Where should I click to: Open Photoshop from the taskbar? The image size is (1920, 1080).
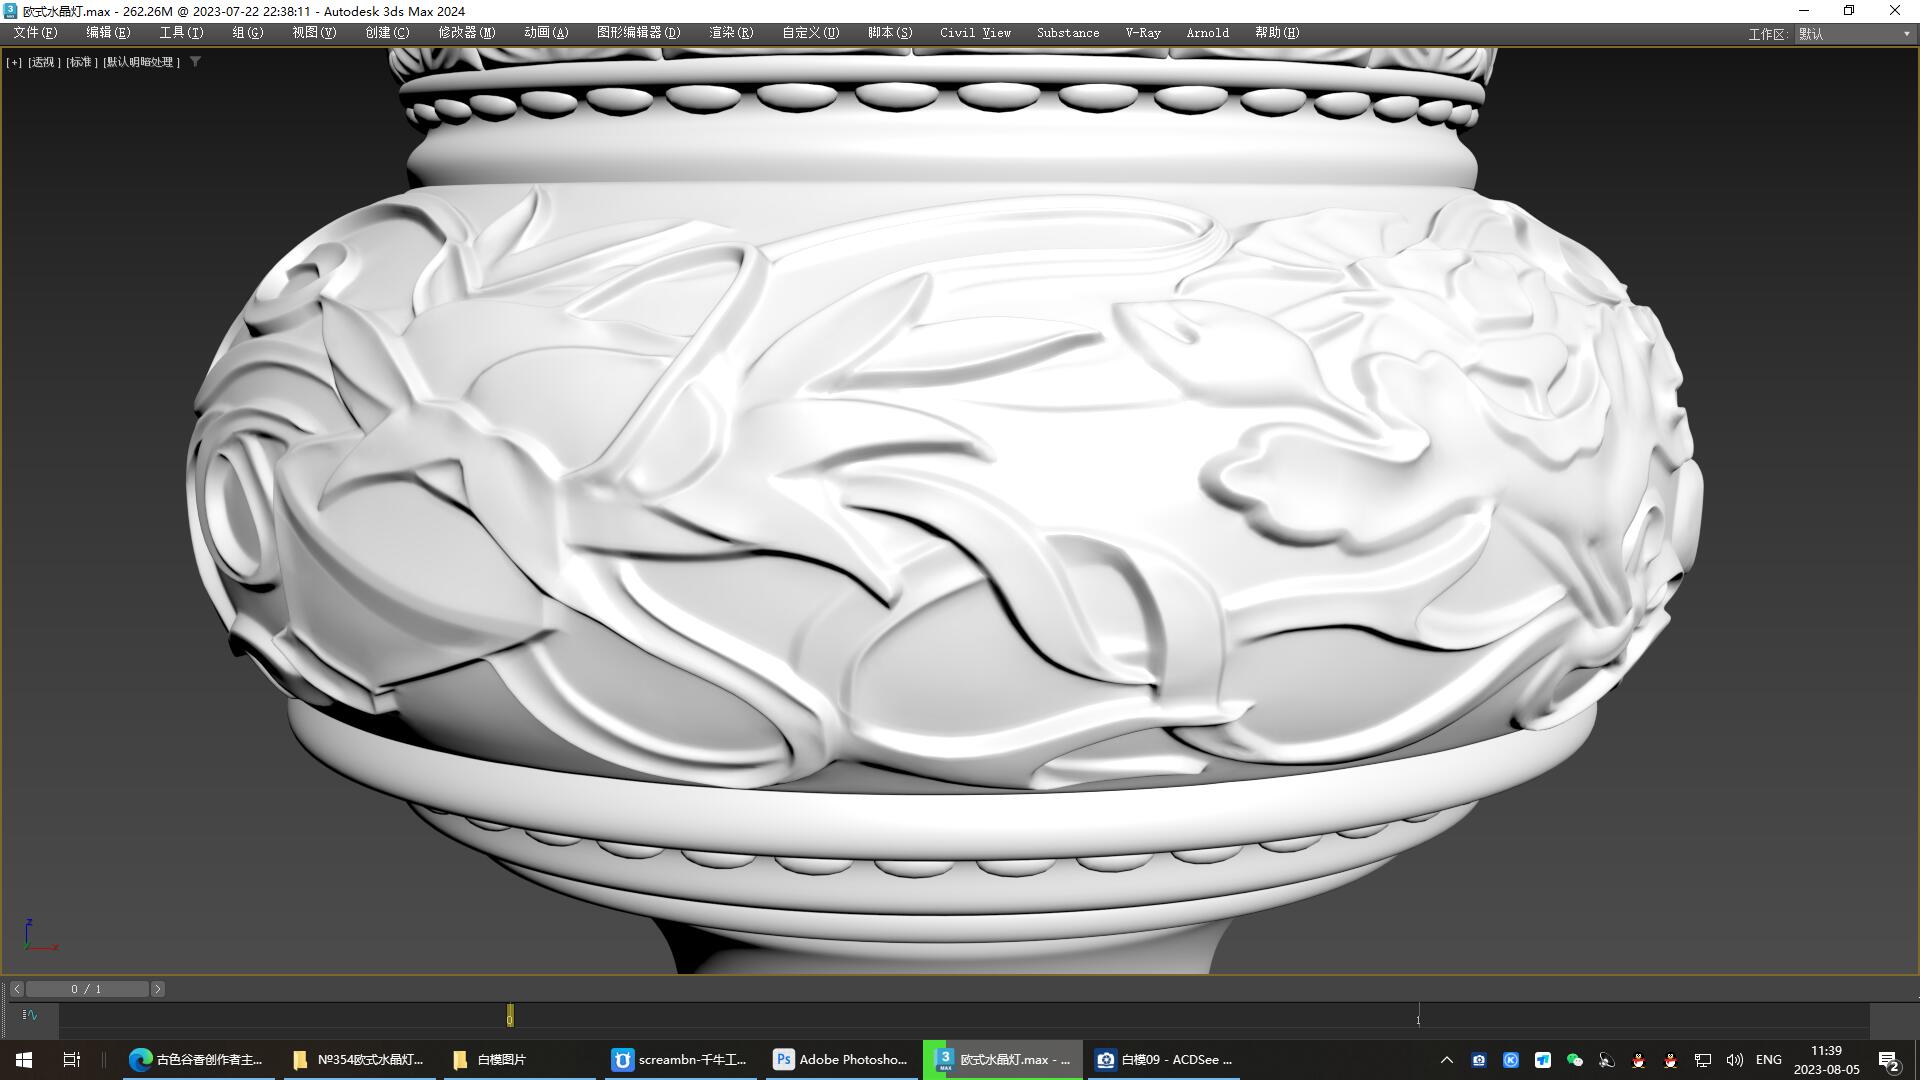pyautogui.click(x=841, y=1060)
